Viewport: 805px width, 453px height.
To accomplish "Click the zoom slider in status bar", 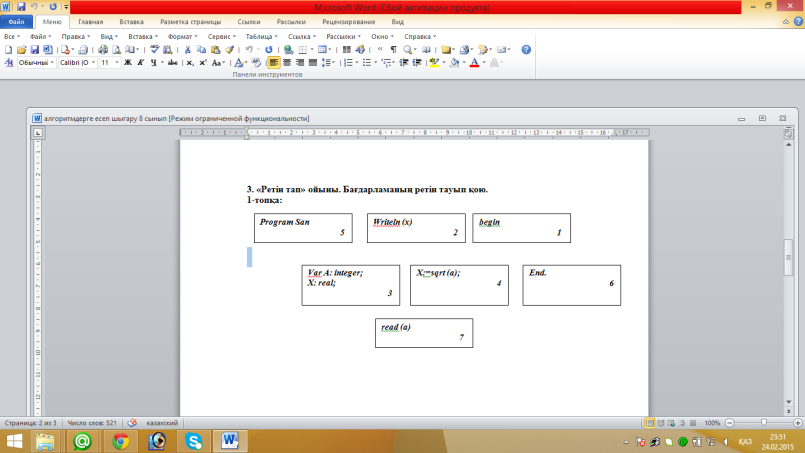I will coord(763,423).
